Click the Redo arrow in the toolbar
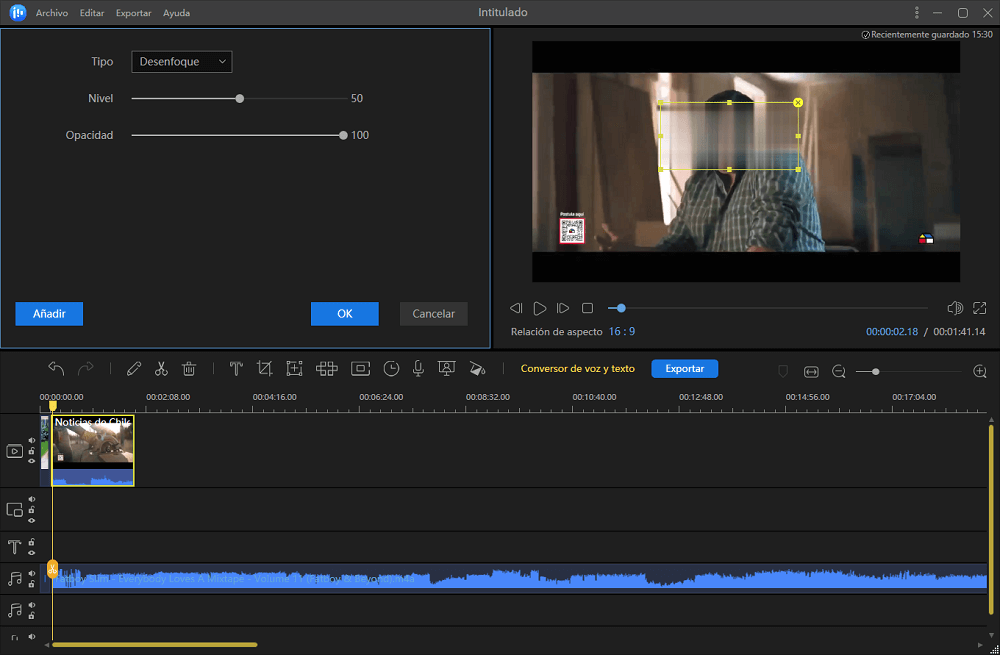The image size is (1000, 655). coord(85,369)
